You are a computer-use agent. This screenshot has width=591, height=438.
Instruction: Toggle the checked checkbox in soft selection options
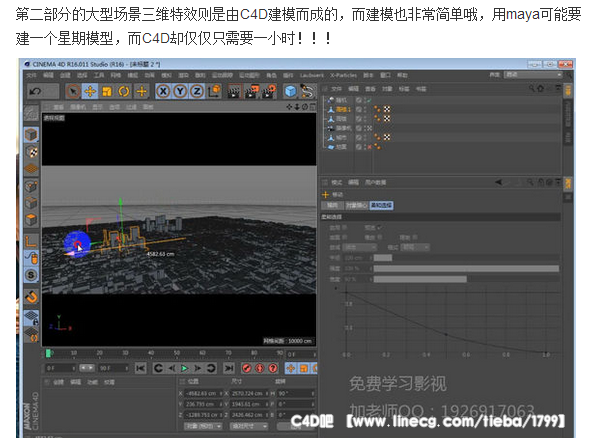tap(379, 228)
